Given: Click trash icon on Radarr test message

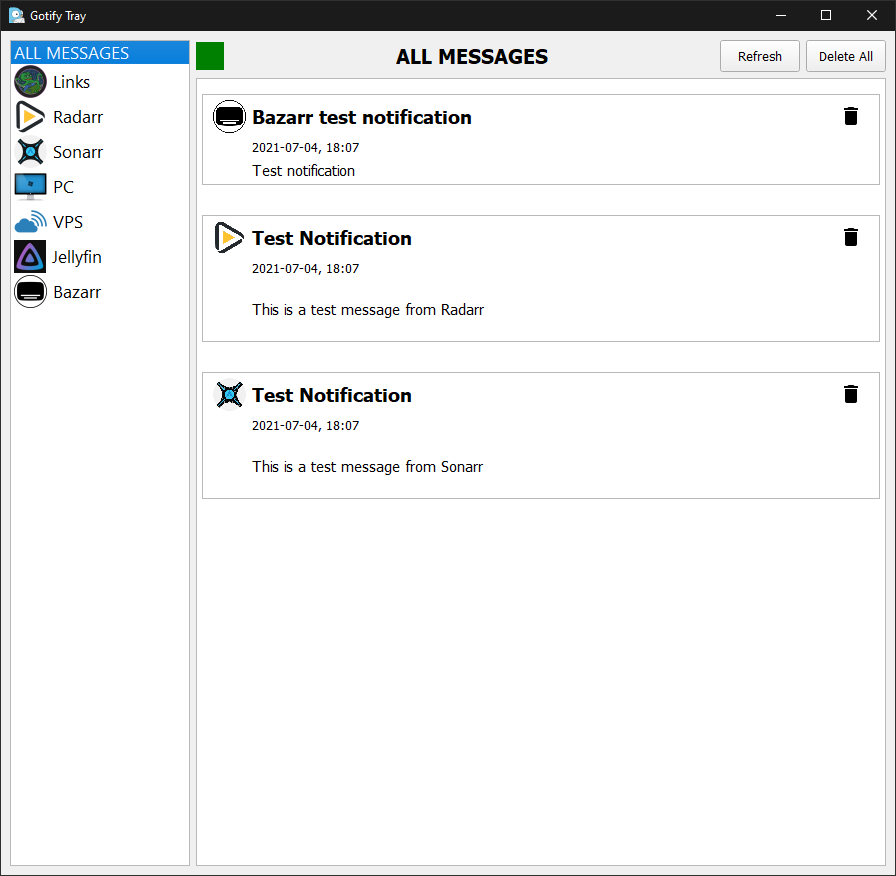Looking at the screenshot, I should 851,237.
